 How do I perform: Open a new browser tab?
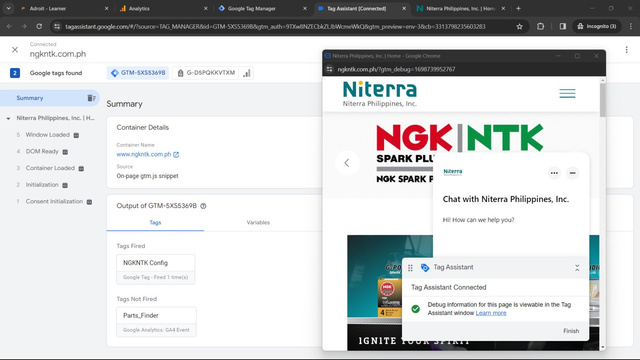[518, 8]
